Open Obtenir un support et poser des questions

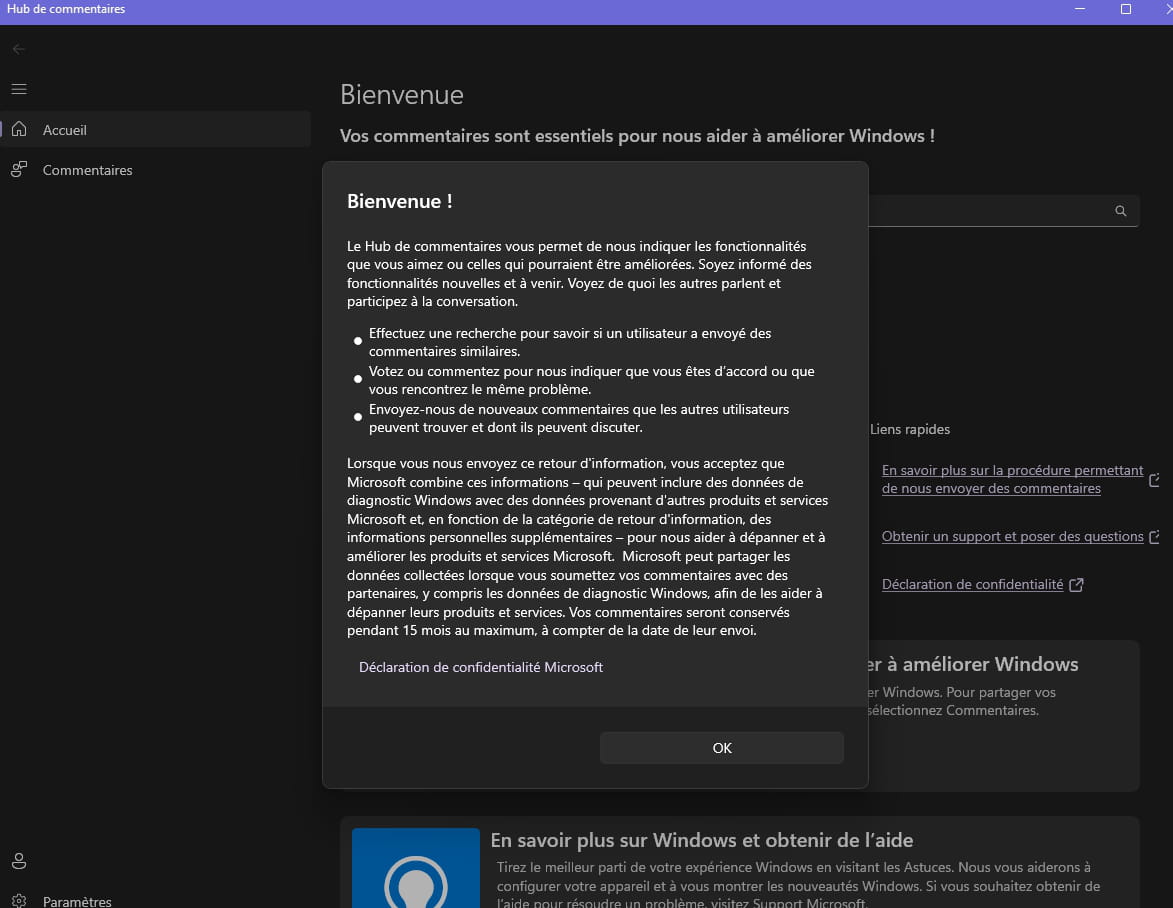[1012, 536]
